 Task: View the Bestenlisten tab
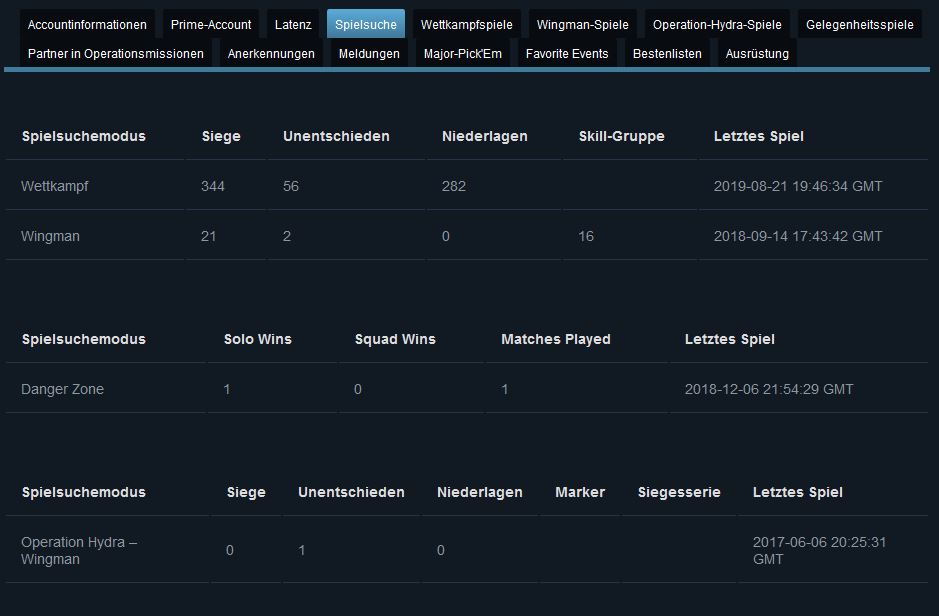pyautogui.click(x=667, y=53)
